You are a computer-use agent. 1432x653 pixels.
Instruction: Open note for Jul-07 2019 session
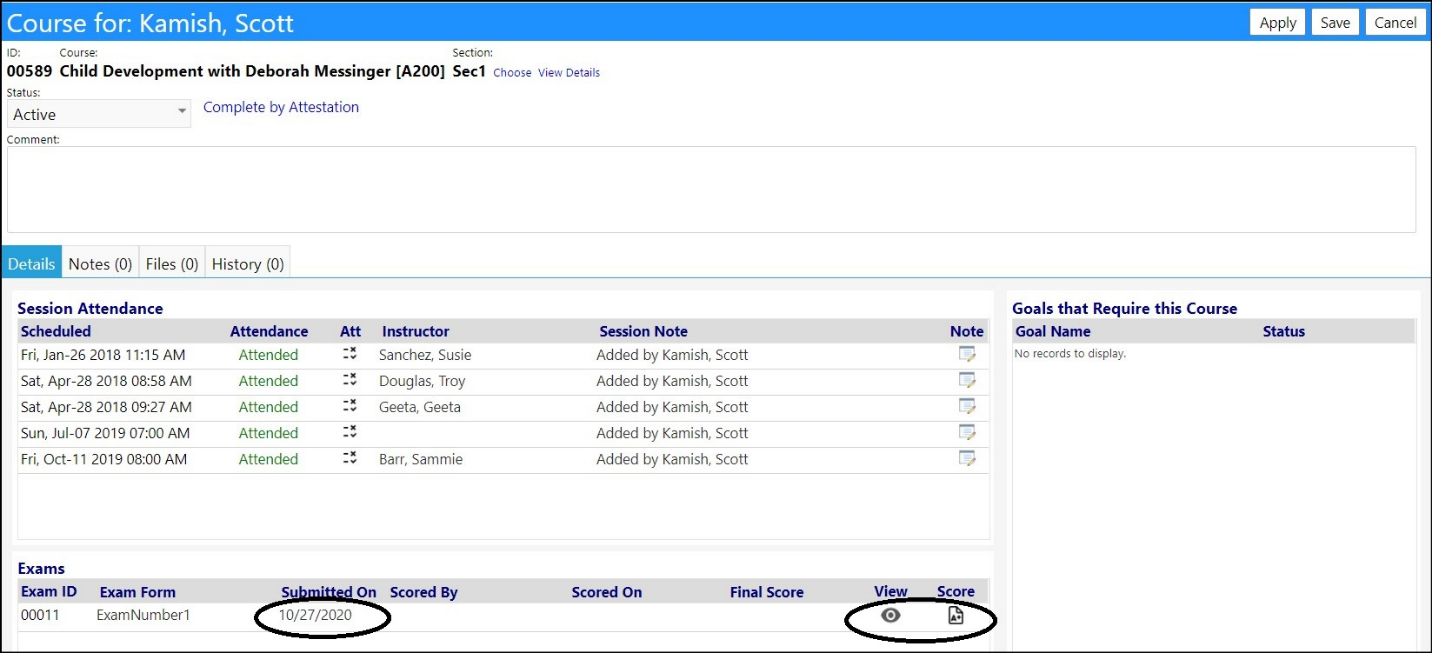[966, 432]
